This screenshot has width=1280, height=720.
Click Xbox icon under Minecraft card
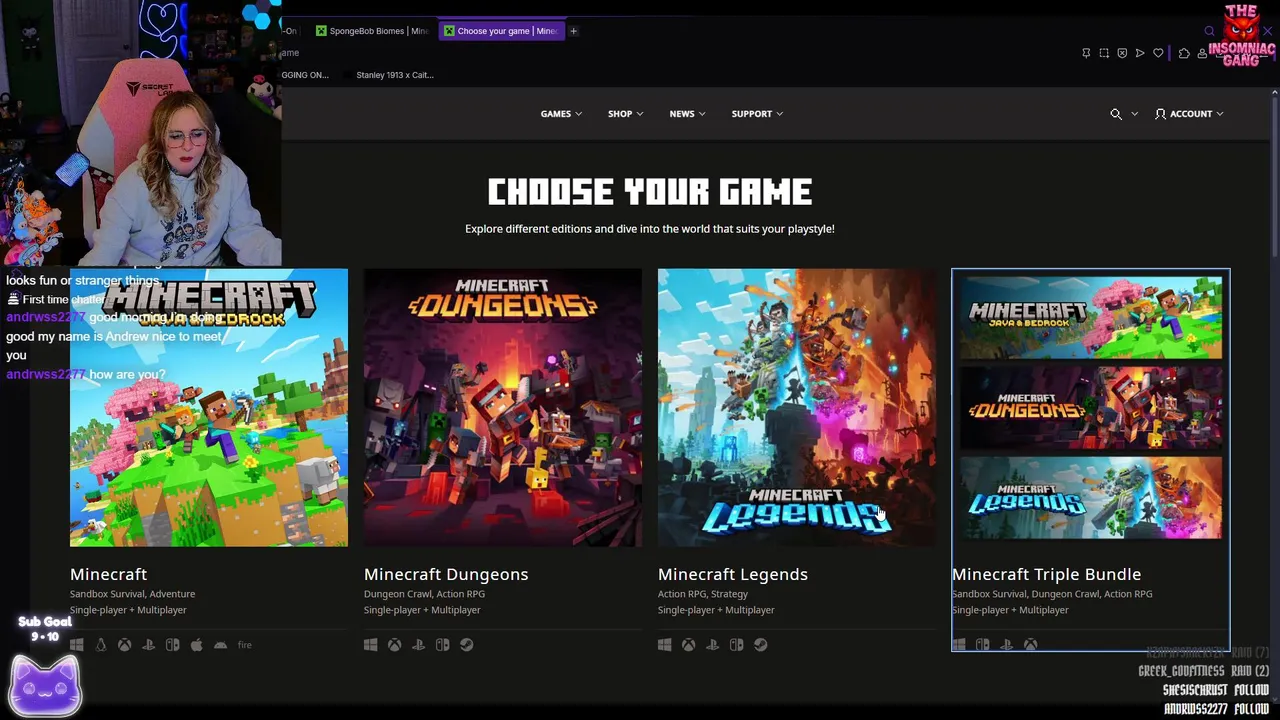(124, 645)
